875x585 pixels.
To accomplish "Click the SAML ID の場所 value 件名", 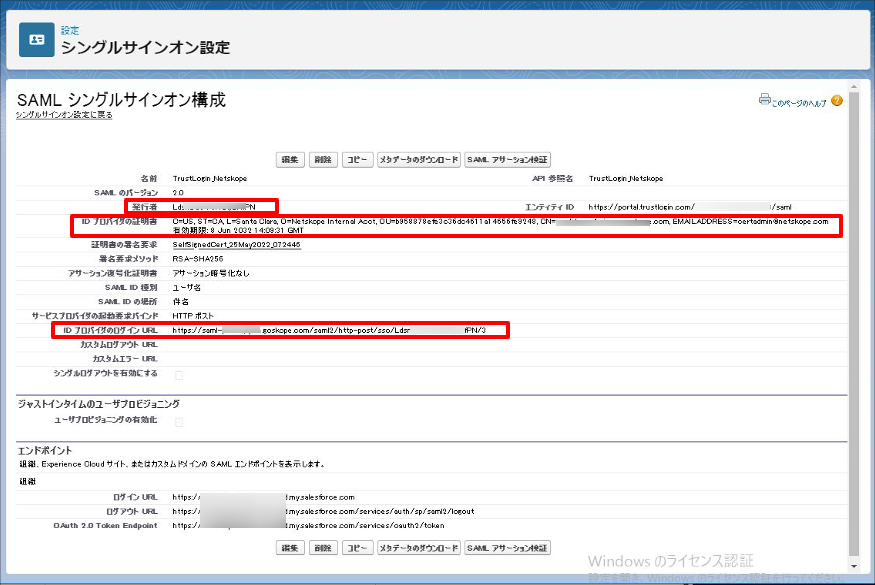I will [x=180, y=302].
